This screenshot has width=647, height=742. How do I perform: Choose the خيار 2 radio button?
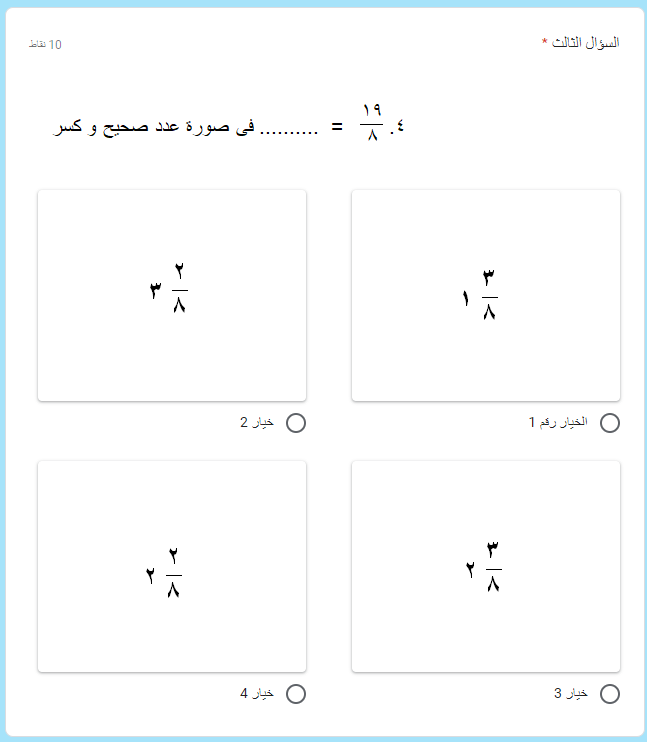coord(296,423)
